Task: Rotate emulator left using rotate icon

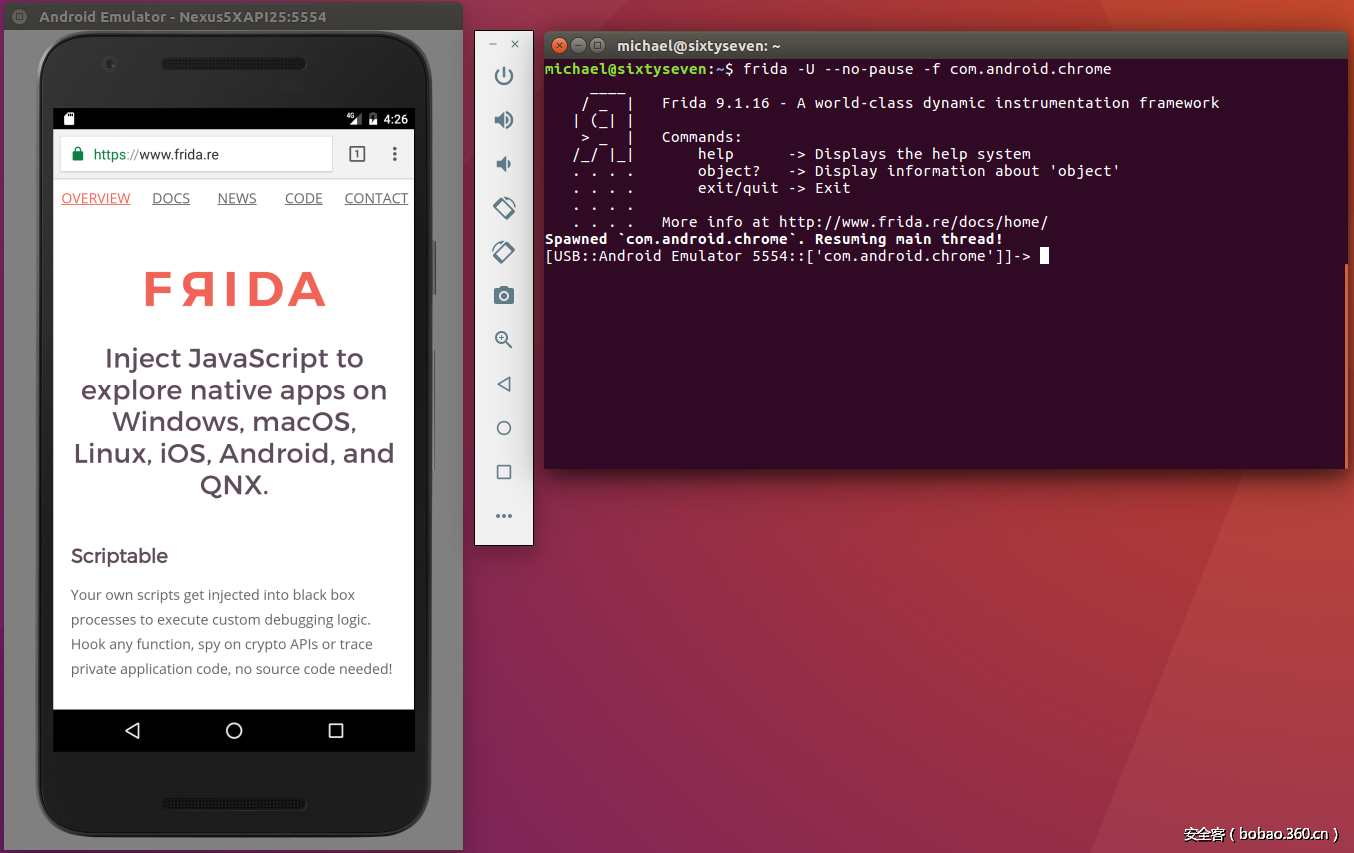Action: 504,208
